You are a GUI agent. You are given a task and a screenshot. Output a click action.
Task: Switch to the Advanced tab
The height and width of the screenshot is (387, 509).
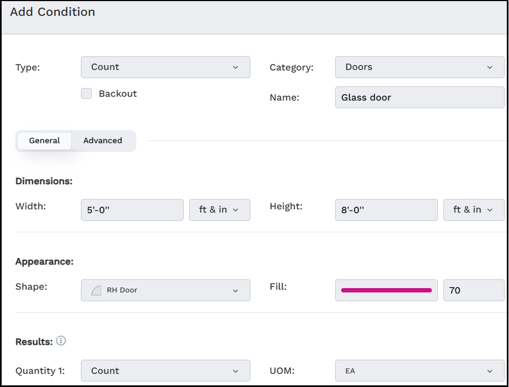(103, 141)
